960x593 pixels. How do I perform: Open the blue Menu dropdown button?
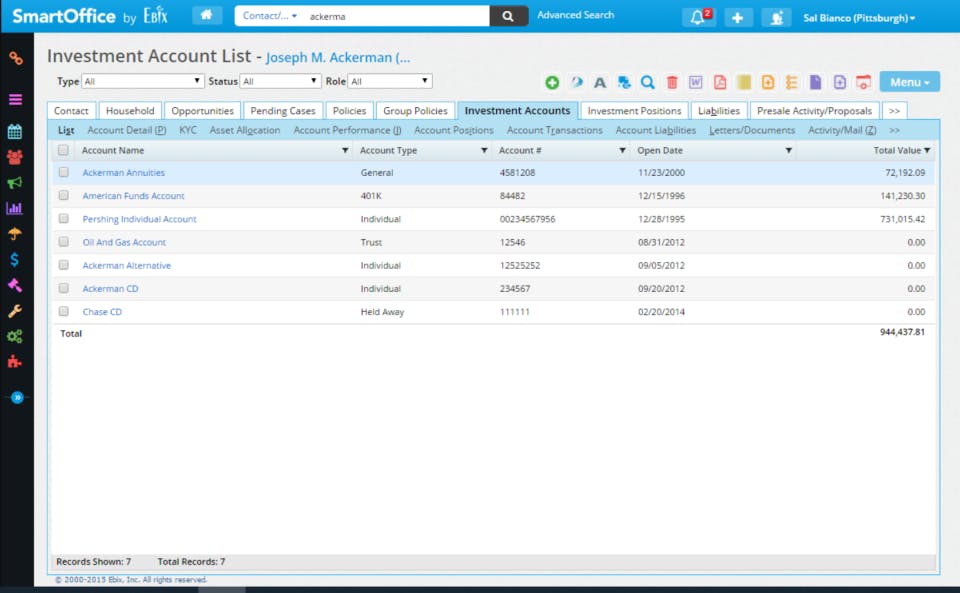coord(909,82)
